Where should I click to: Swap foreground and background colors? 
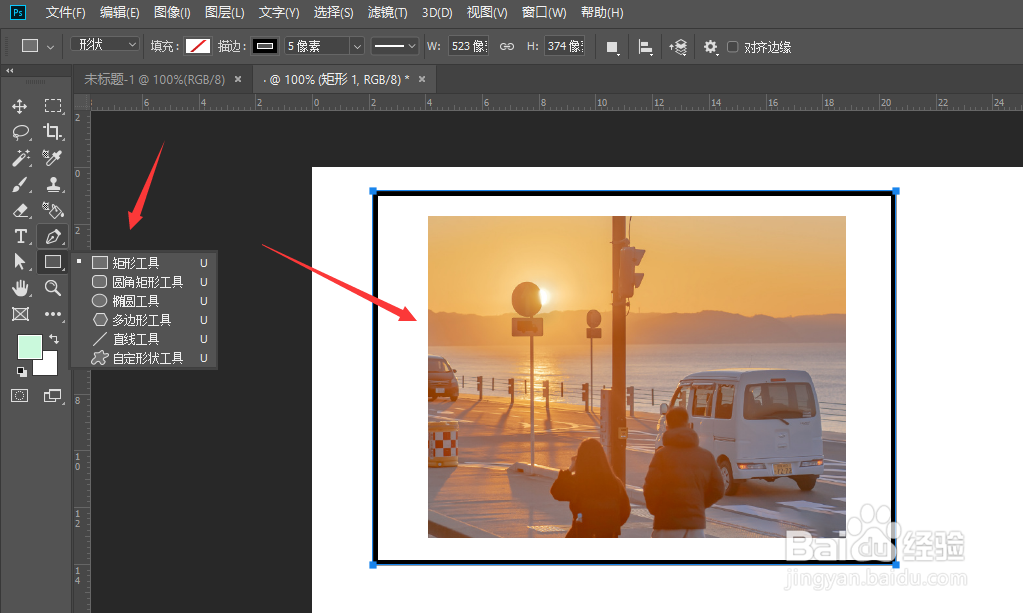tap(54, 338)
